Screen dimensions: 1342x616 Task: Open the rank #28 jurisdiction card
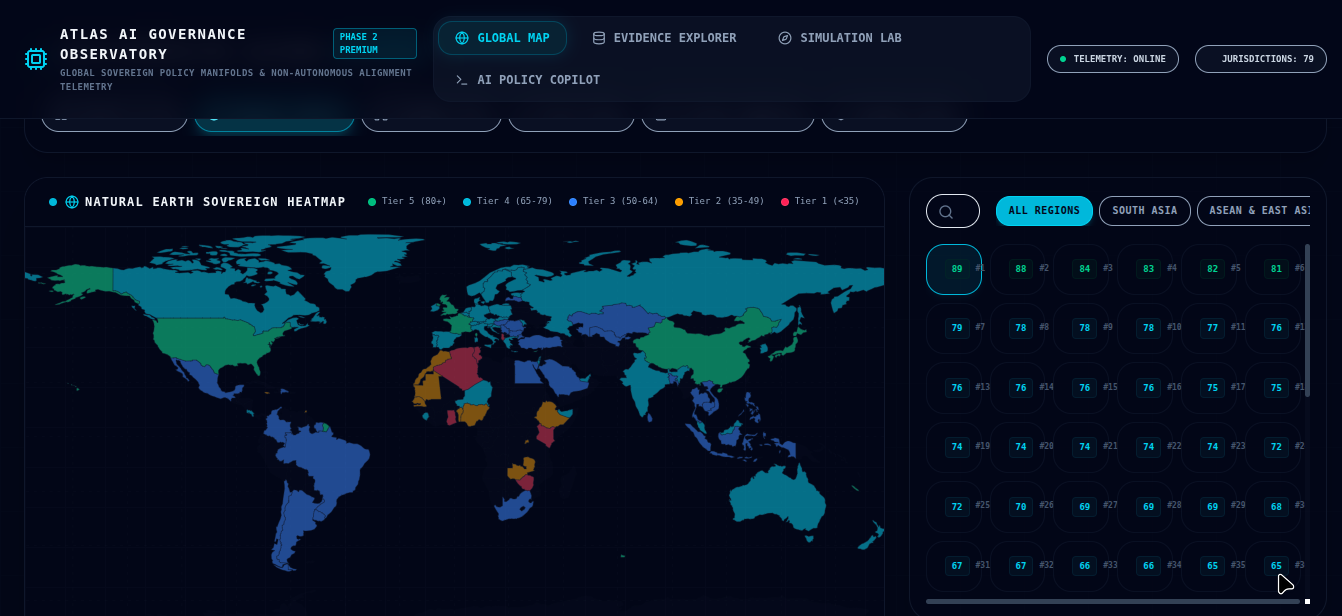click(x=1146, y=507)
